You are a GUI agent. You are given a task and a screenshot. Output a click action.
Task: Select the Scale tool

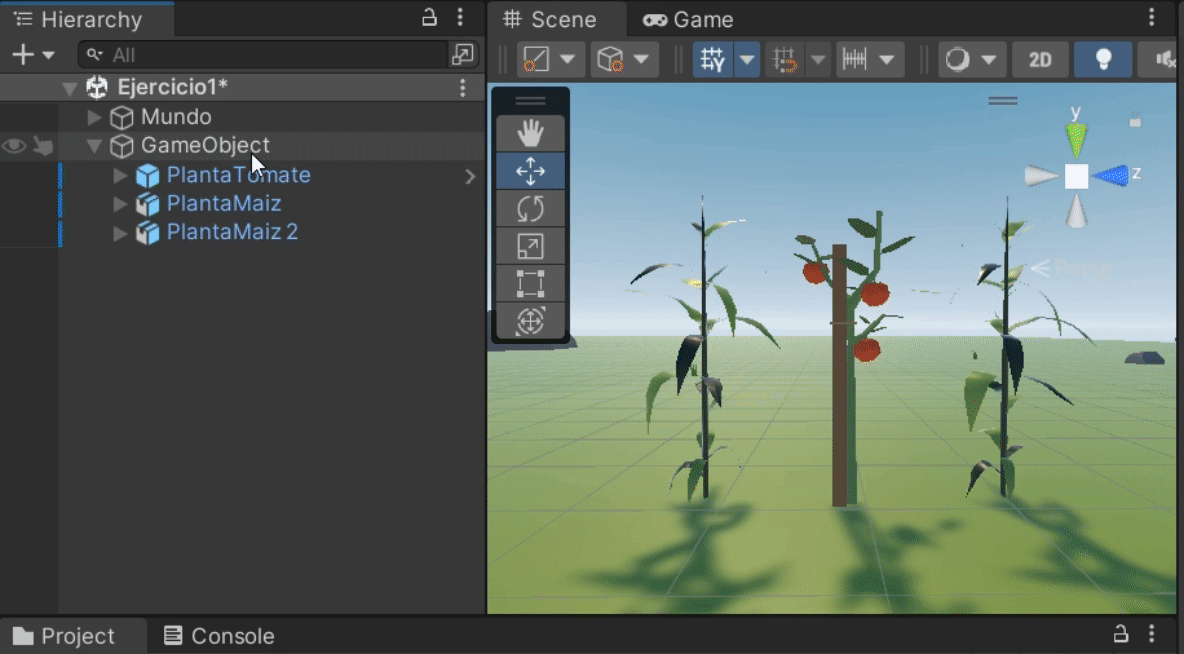click(x=530, y=246)
